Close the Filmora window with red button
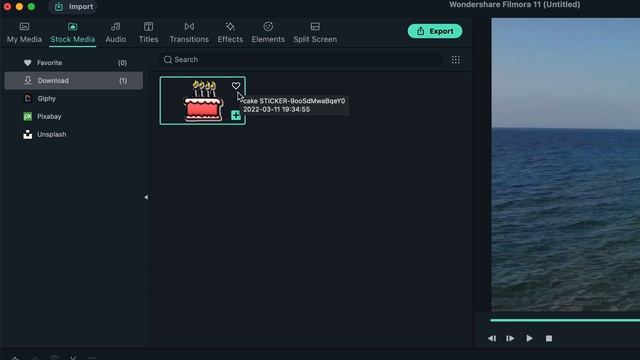The image size is (640, 360). [7, 7]
